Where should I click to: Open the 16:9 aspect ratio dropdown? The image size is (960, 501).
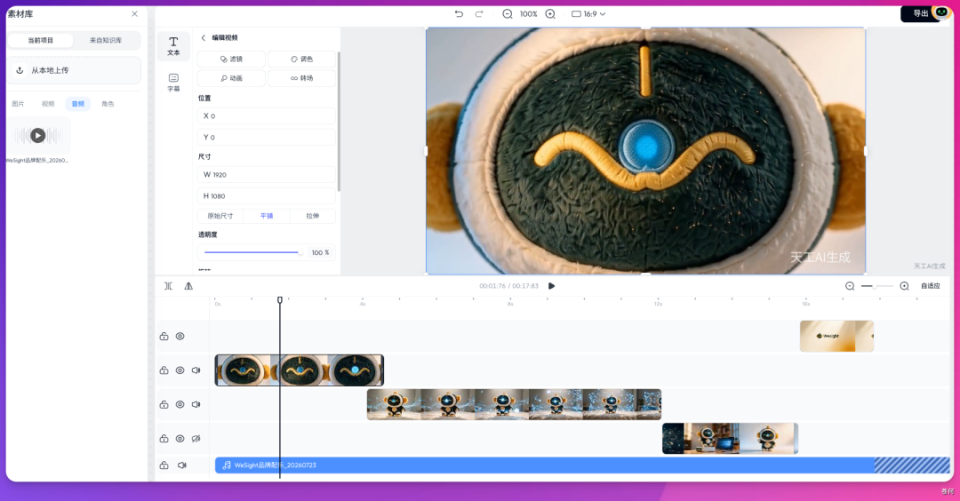(588, 13)
